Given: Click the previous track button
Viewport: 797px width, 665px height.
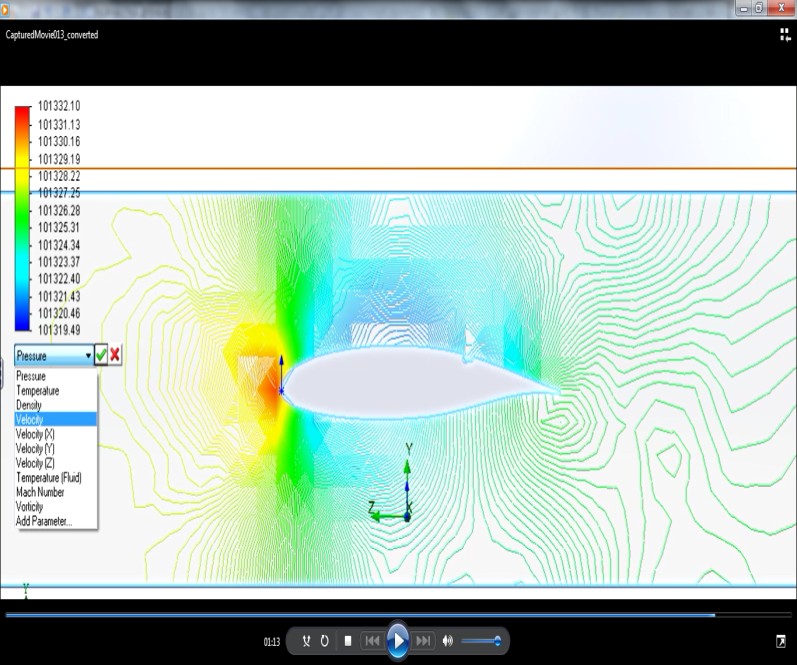Looking at the screenshot, I should coord(372,641).
